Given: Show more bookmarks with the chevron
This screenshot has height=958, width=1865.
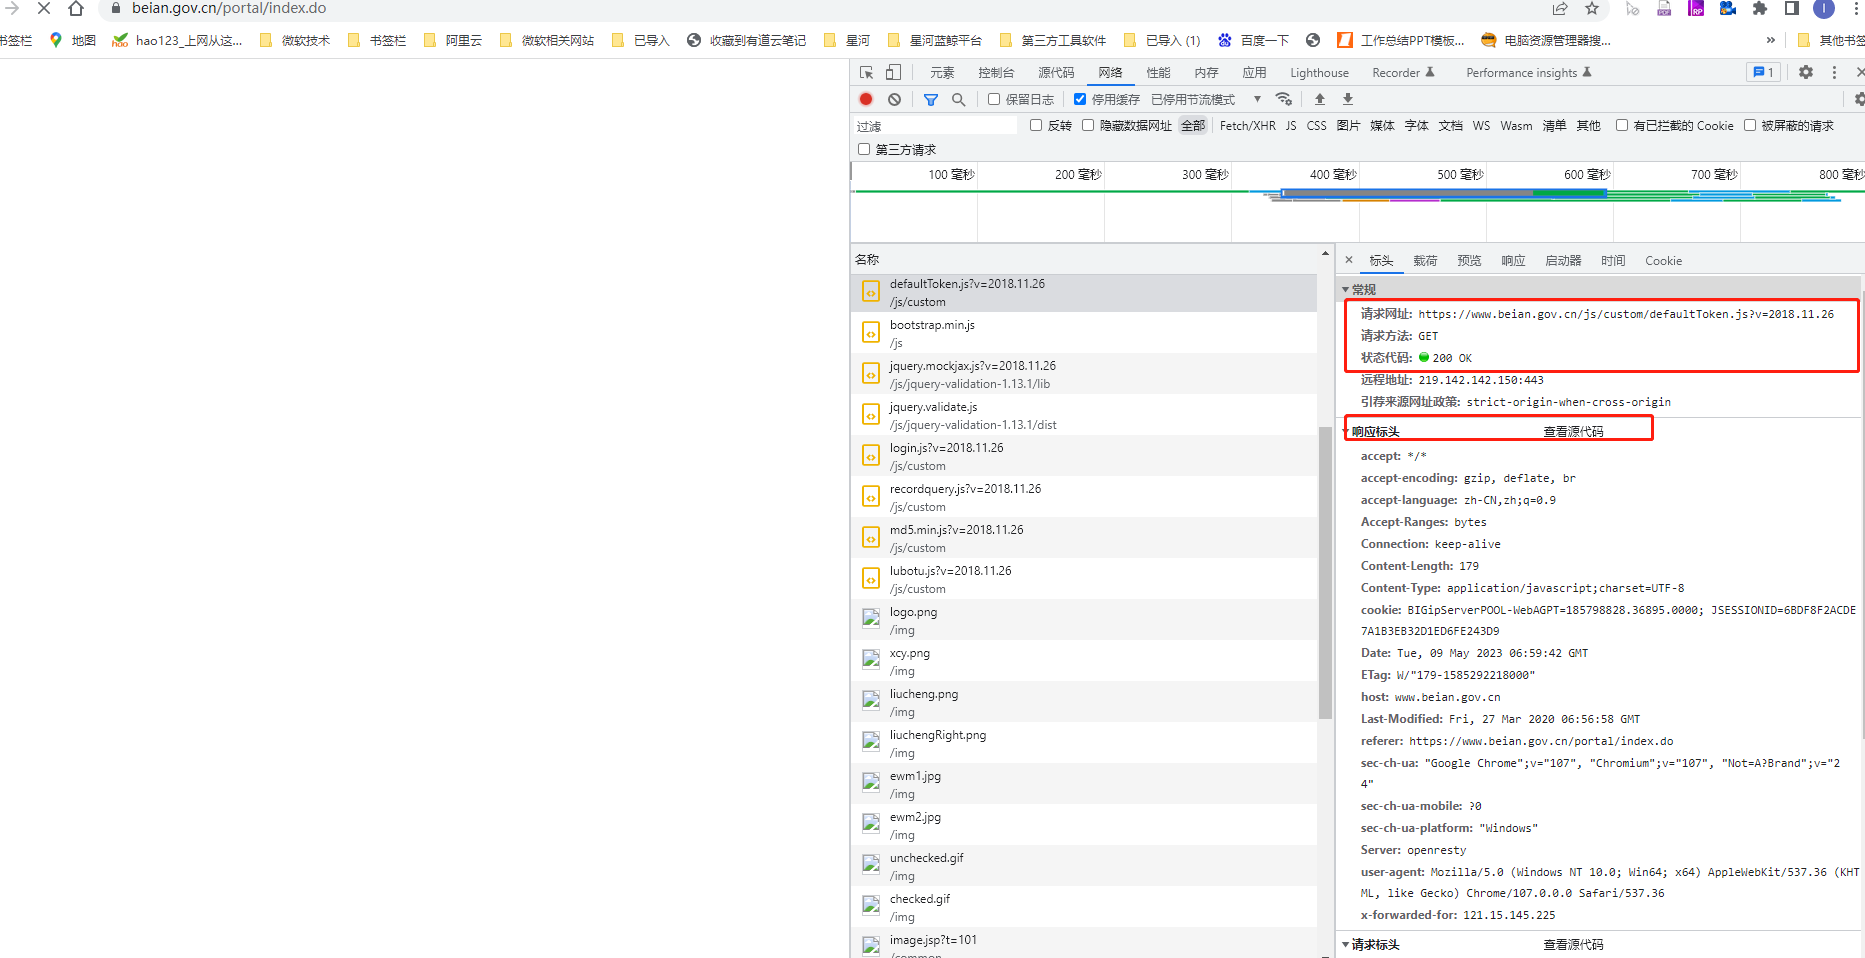Looking at the screenshot, I should [1770, 40].
